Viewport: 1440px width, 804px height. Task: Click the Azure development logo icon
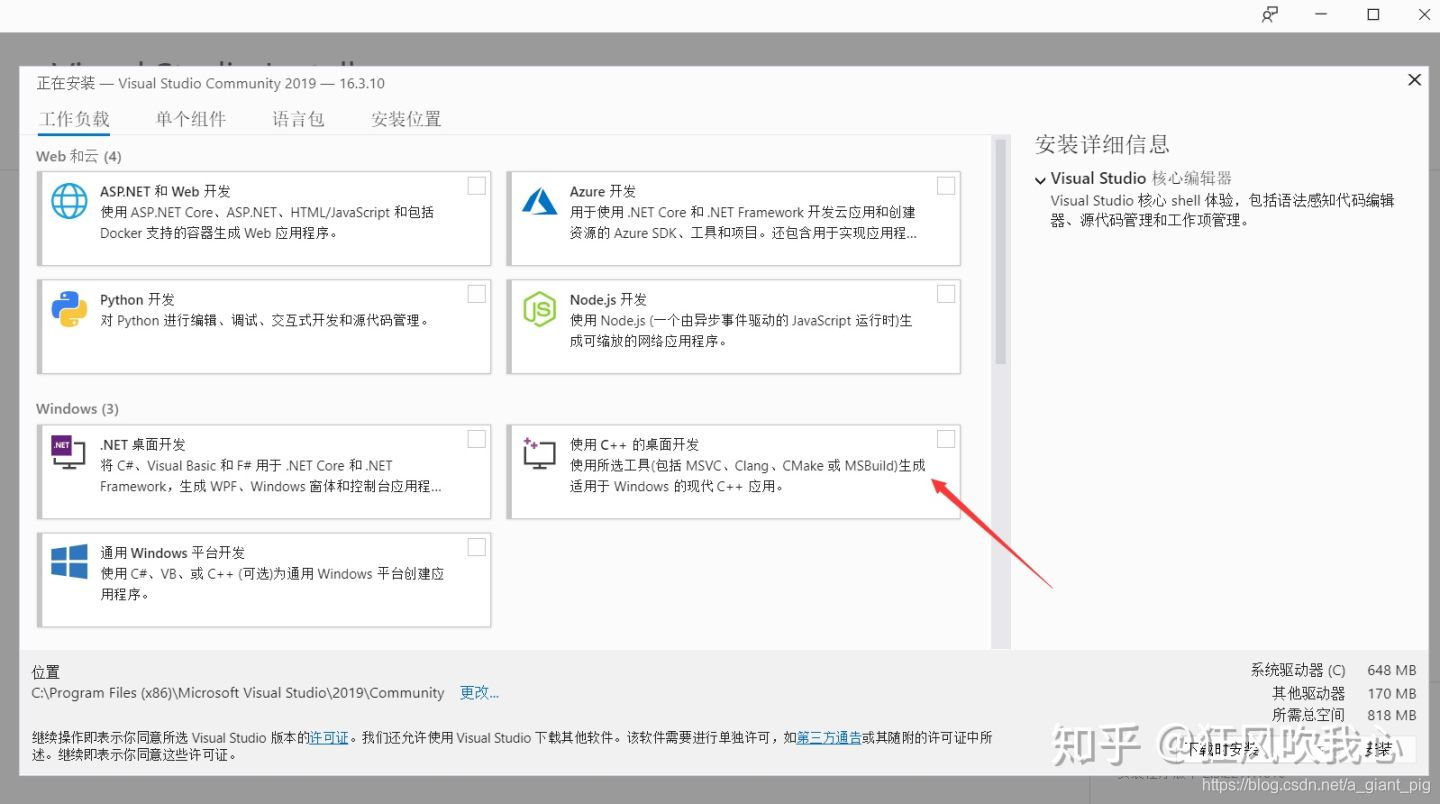tap(539, 201)
